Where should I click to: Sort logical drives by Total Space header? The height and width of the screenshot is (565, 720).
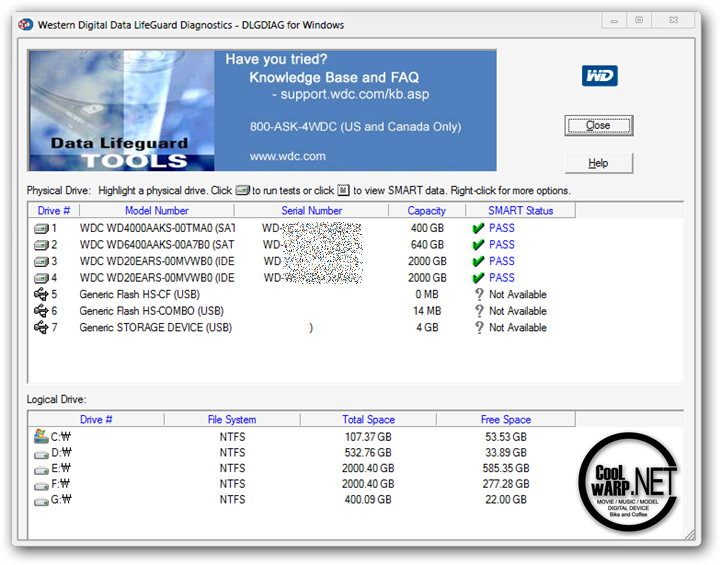368,419
